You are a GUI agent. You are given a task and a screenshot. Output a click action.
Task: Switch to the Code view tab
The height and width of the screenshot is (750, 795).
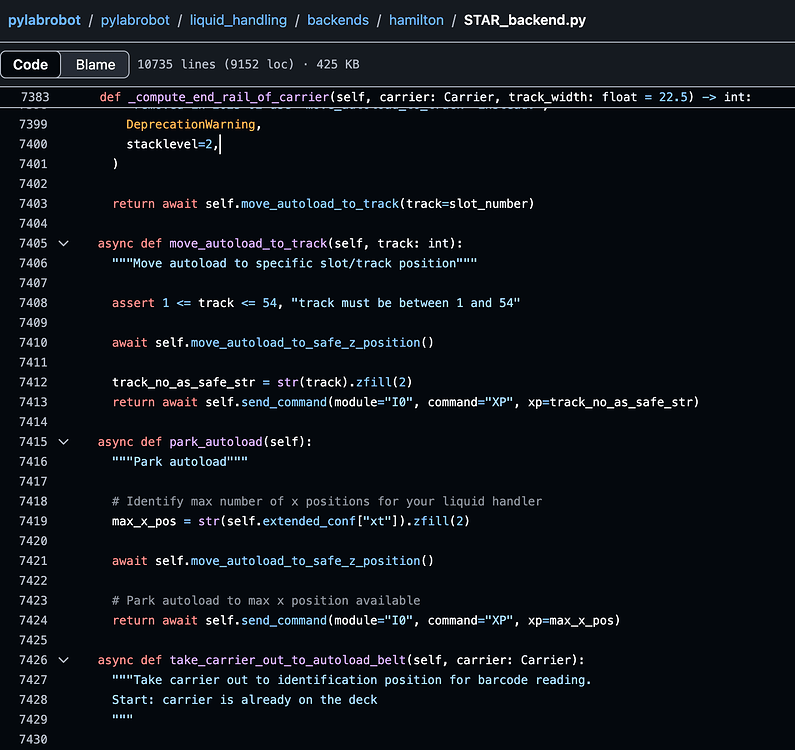(30, 64)
